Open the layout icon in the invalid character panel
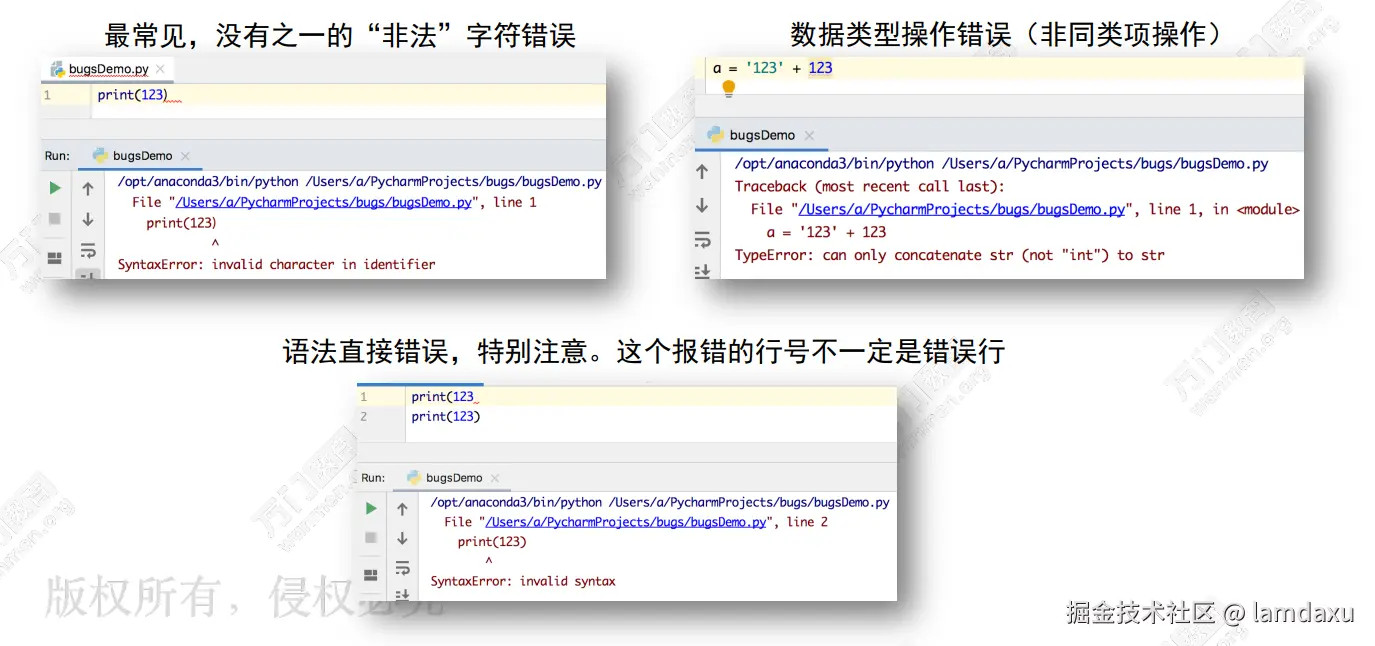This screenshot has width=1375, height=646. (55, 258)
